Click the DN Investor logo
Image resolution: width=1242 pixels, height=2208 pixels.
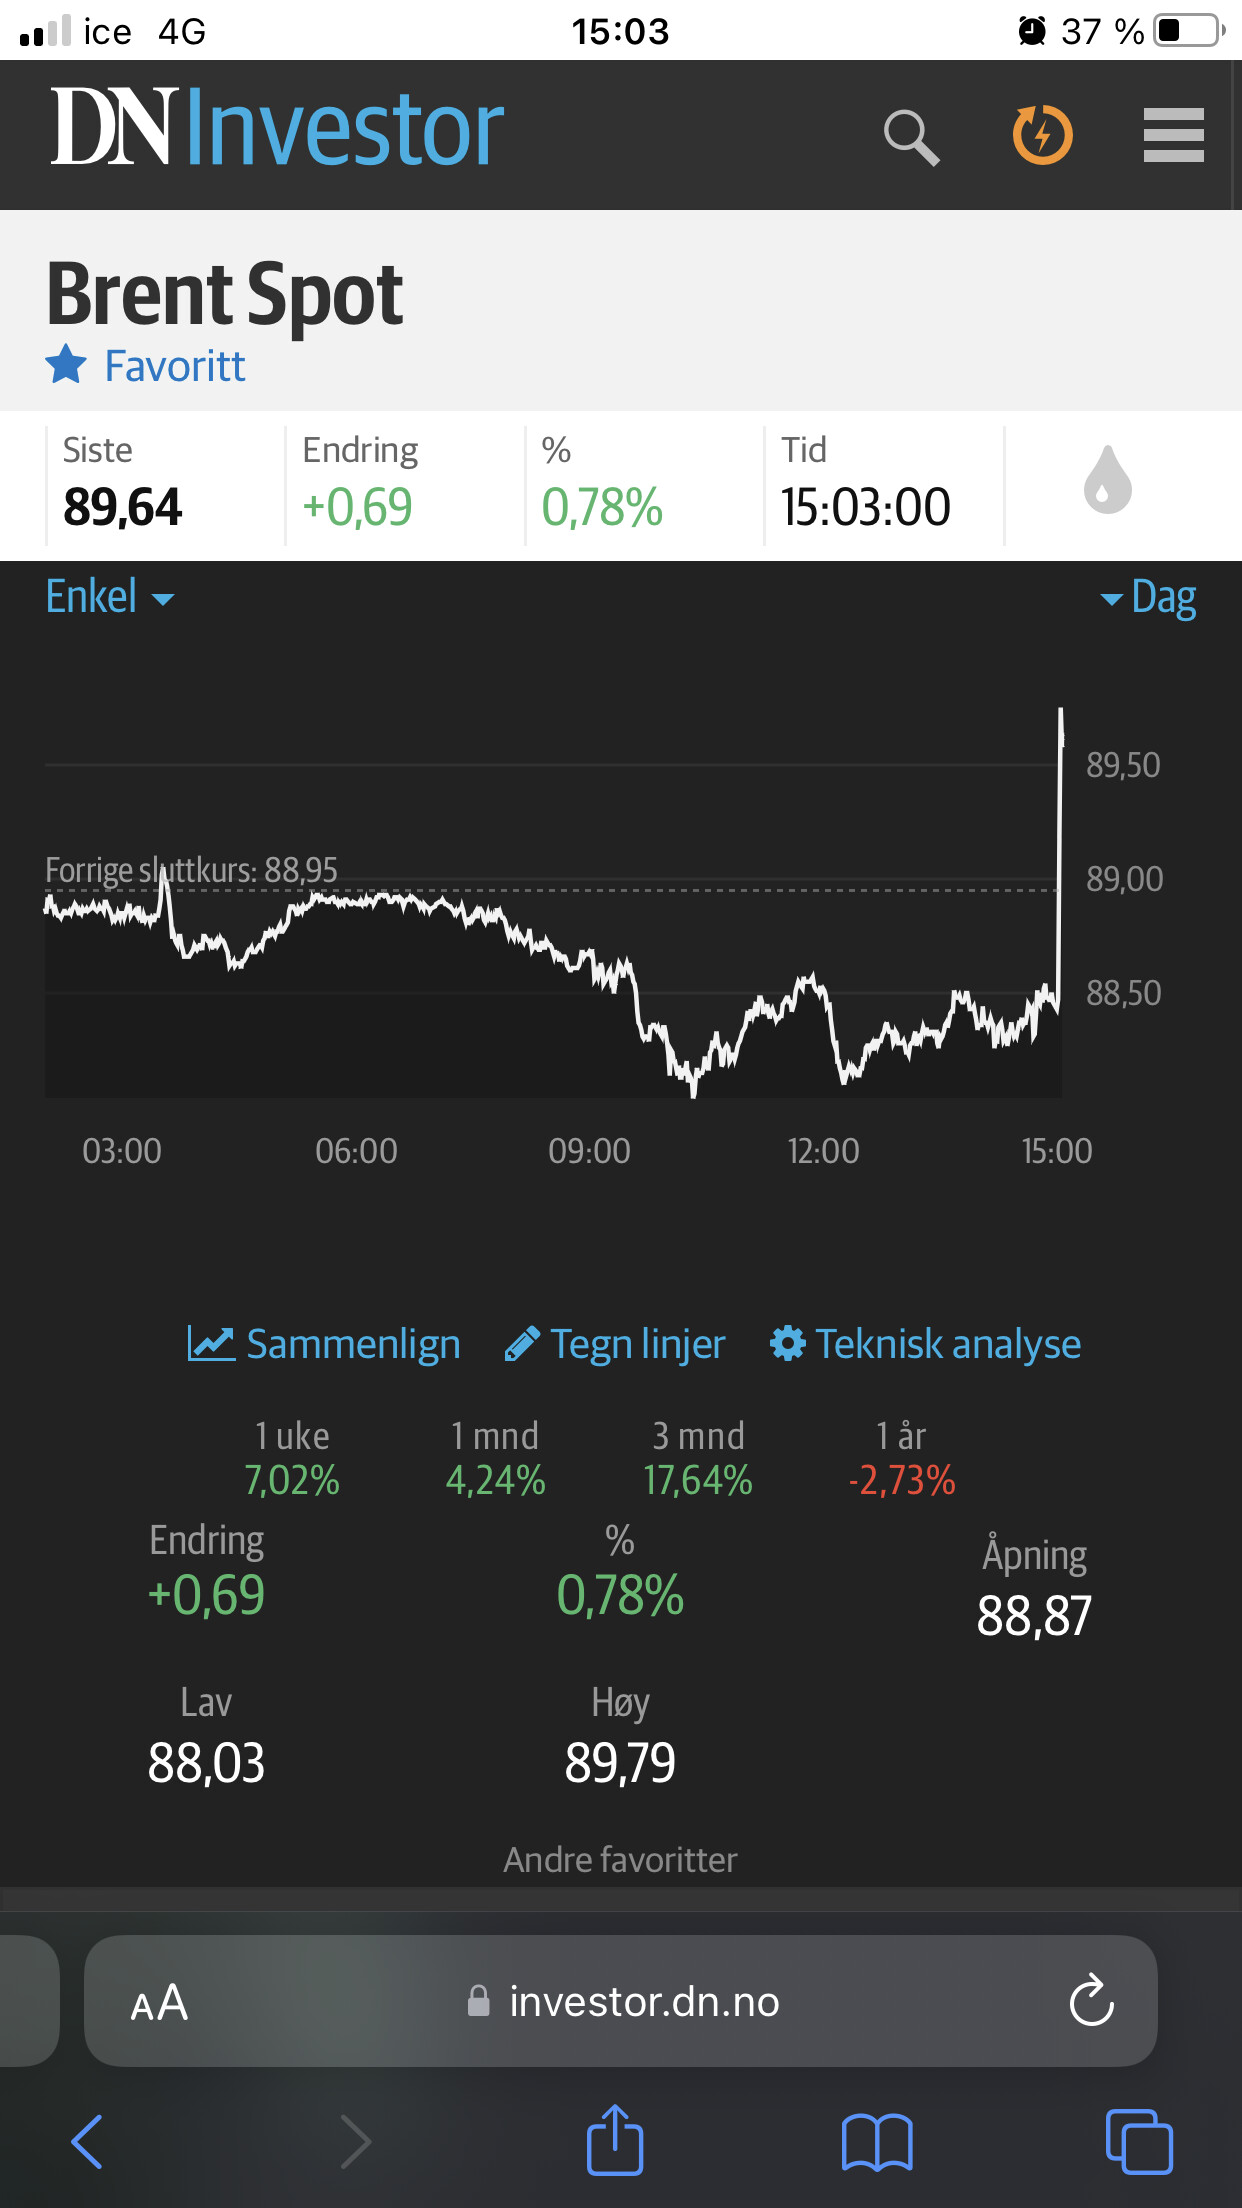pos(277,128)
